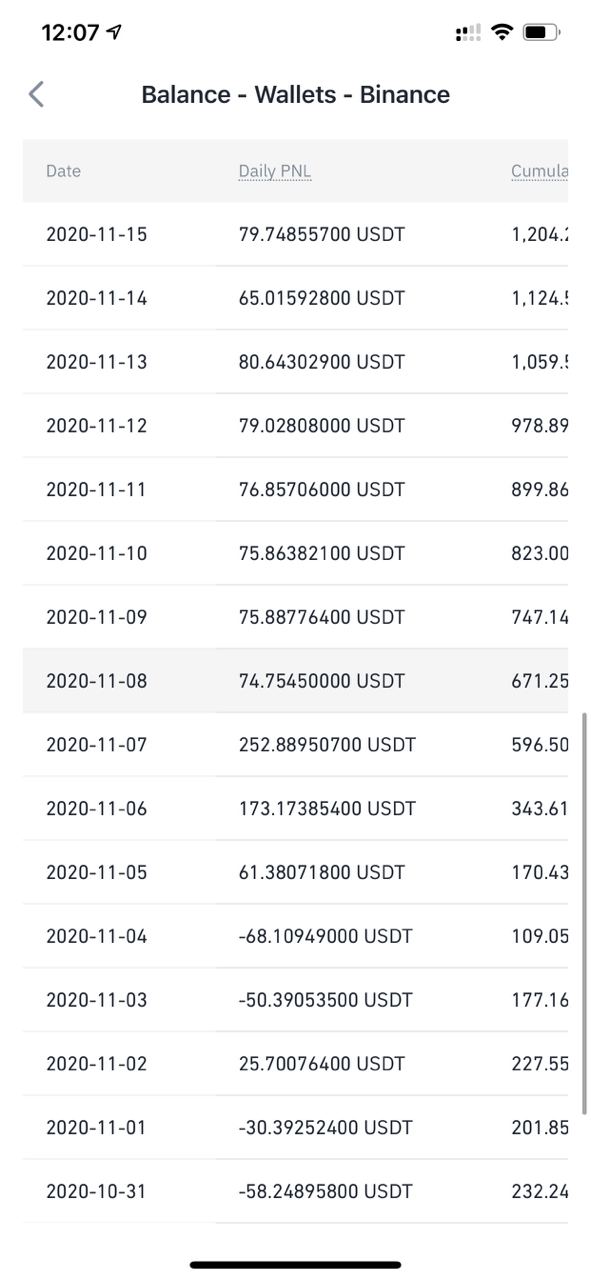The height and width of the screenshot is (1280, 591).
Task: Tap the location arrow beside the time
Action: [114, 32]
